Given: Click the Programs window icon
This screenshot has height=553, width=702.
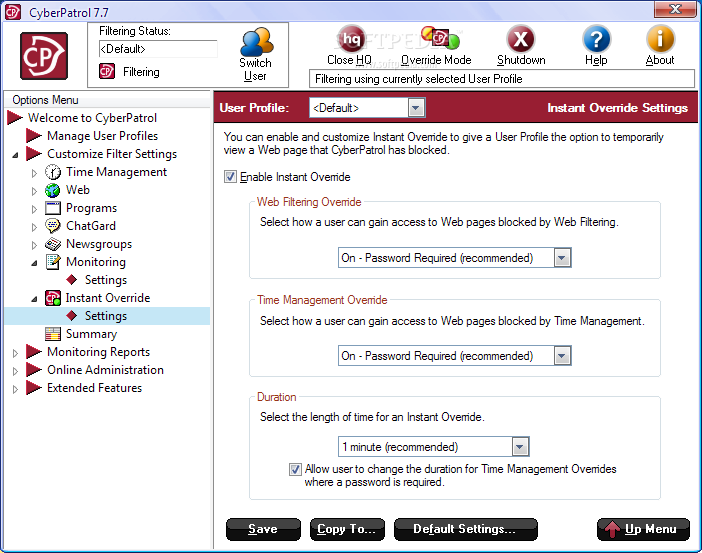Looking at the screenshot, I should tap(53, 208).
